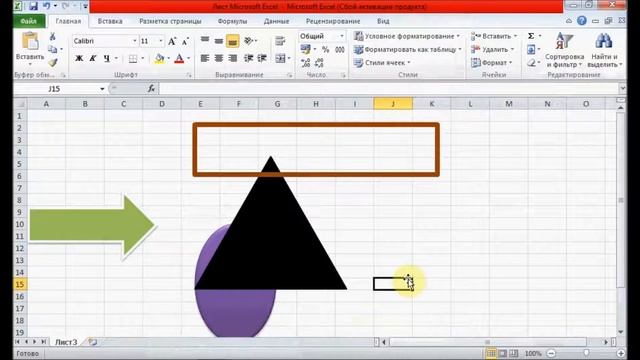
Task: Open the Условное форматирование dropdown
Action: pos(407,36)
